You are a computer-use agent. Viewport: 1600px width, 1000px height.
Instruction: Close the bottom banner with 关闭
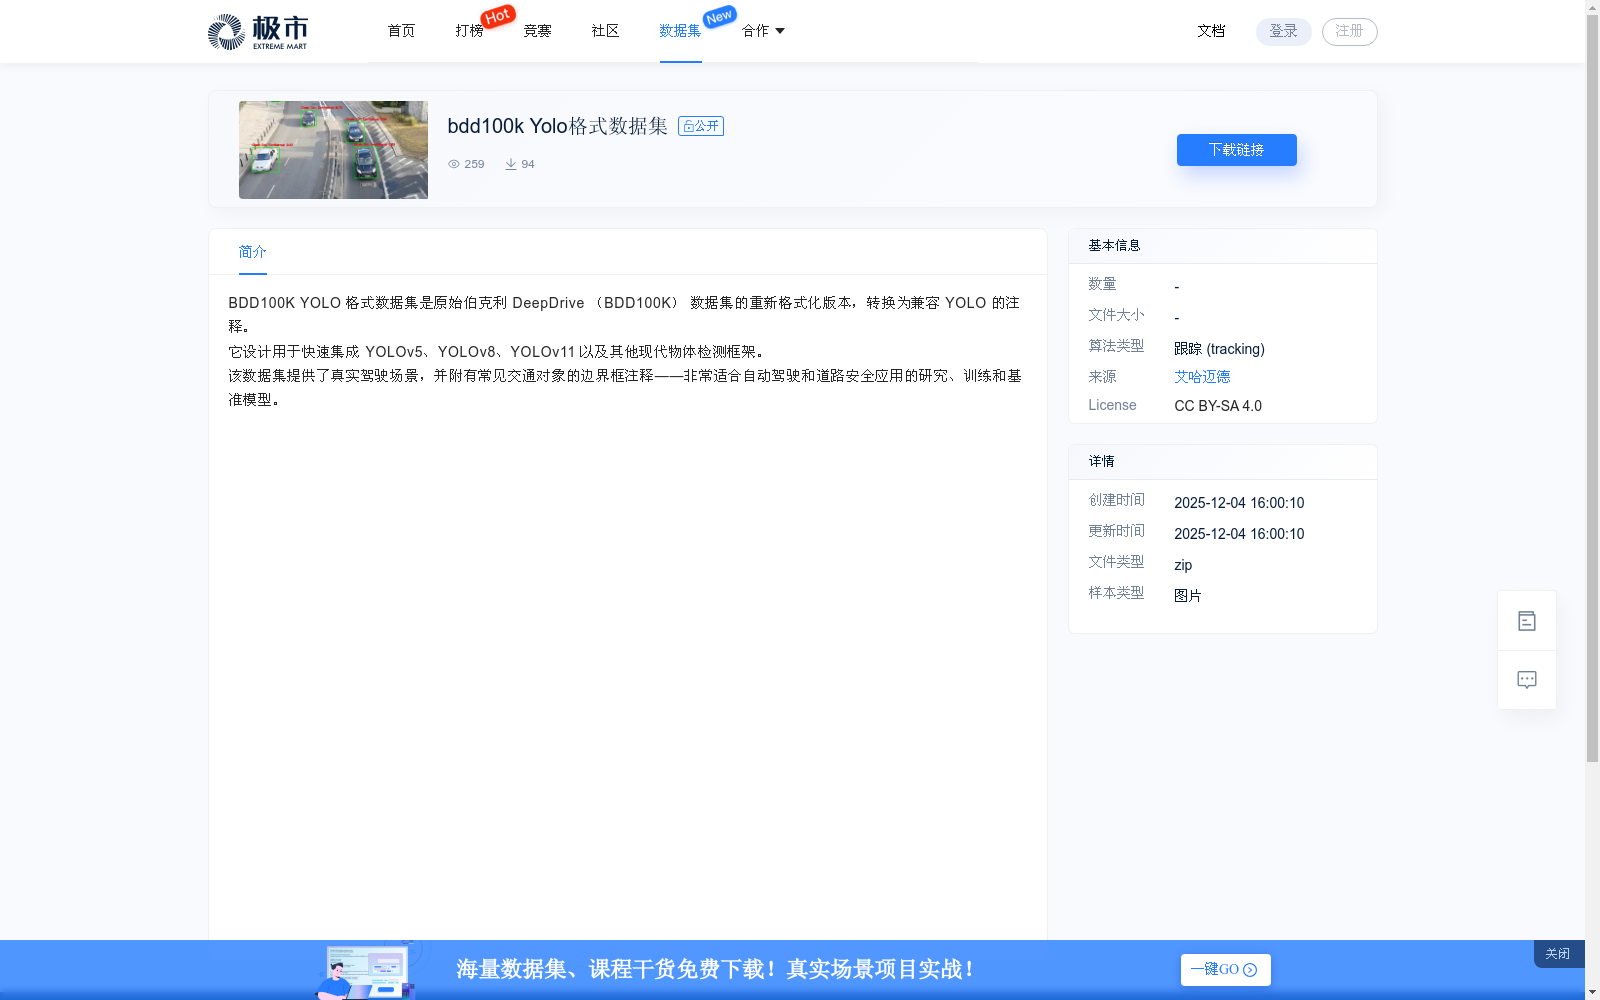coord(1558,954)
